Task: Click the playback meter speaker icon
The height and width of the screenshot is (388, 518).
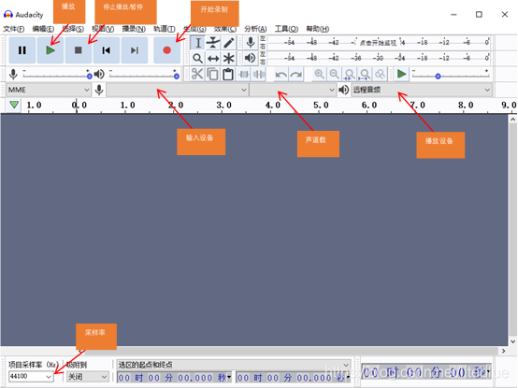Action: pos(250,58)
